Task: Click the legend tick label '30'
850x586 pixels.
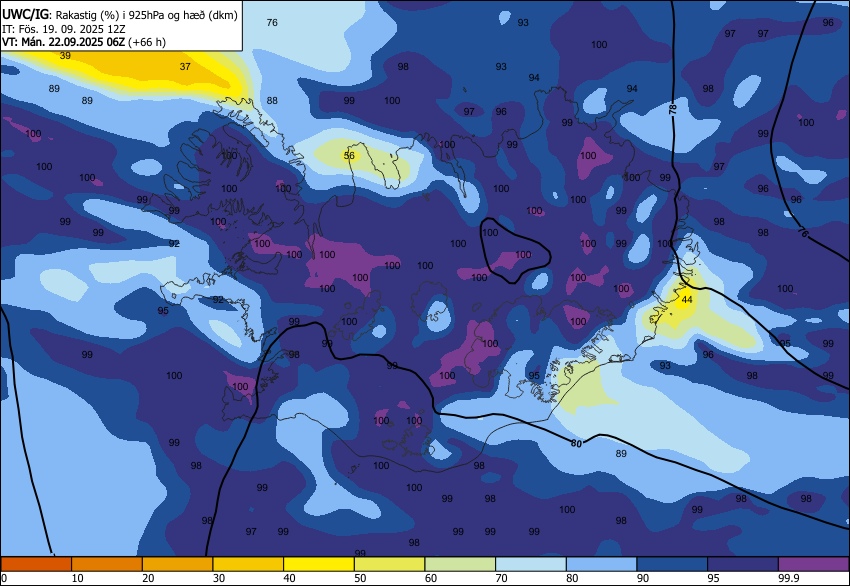Action: (x=219, y=578)
